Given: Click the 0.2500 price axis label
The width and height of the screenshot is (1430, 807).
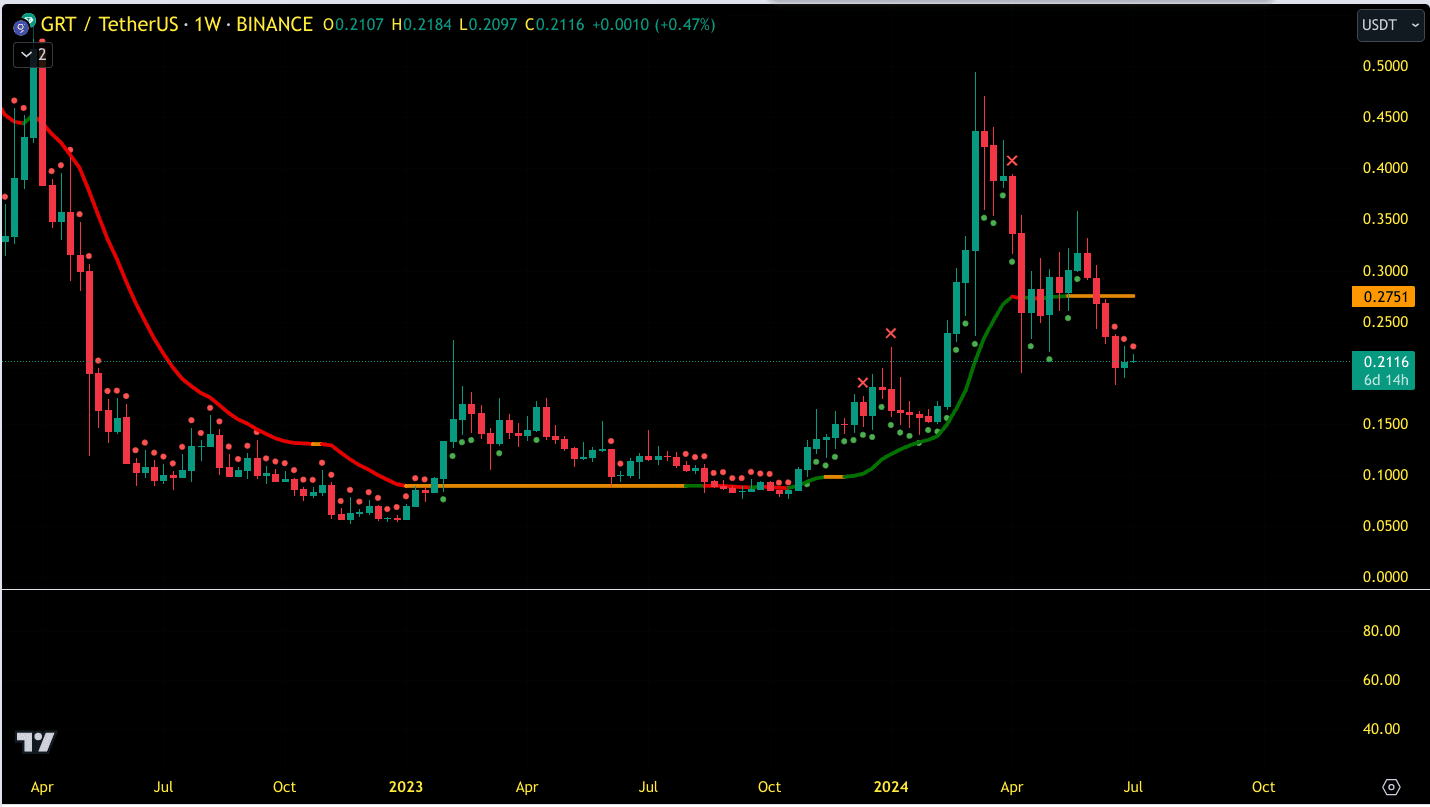Looking at the screenshot, I should click(1386, 322).
